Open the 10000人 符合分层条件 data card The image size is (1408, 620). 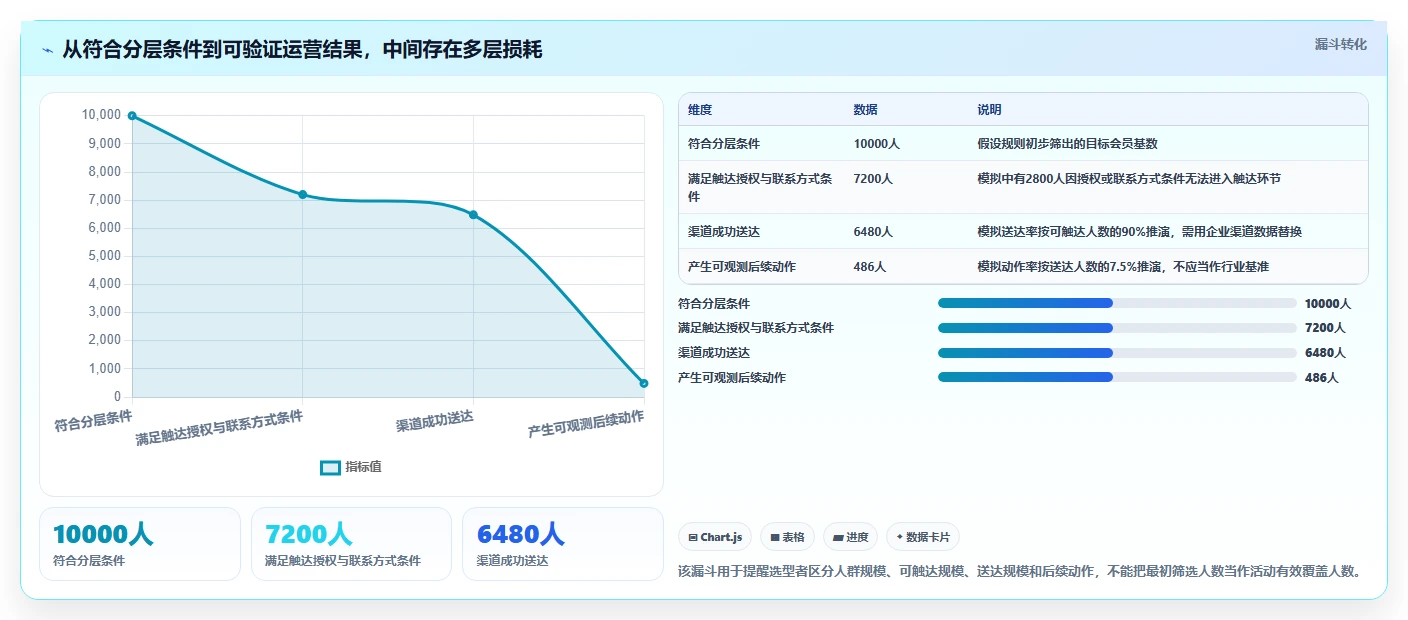(140, 544)
